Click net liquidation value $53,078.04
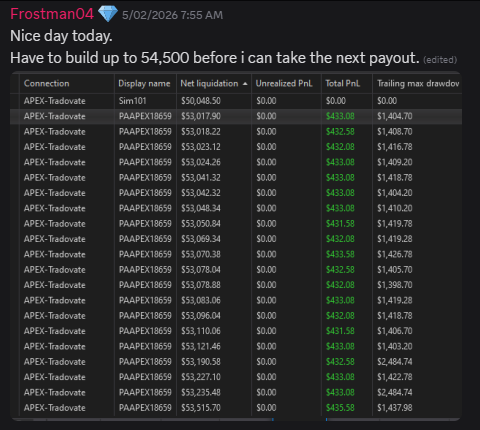480x430 pixels. click(201, 269)
